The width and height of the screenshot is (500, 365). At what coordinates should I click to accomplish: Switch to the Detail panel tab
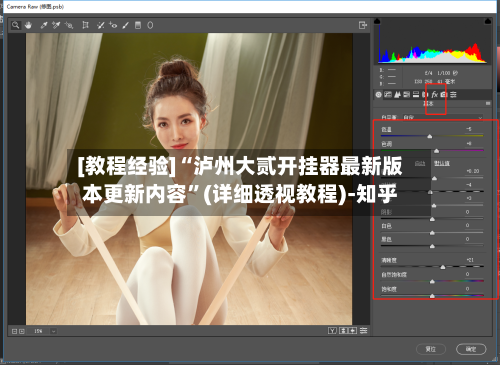[x=397, y=95]
